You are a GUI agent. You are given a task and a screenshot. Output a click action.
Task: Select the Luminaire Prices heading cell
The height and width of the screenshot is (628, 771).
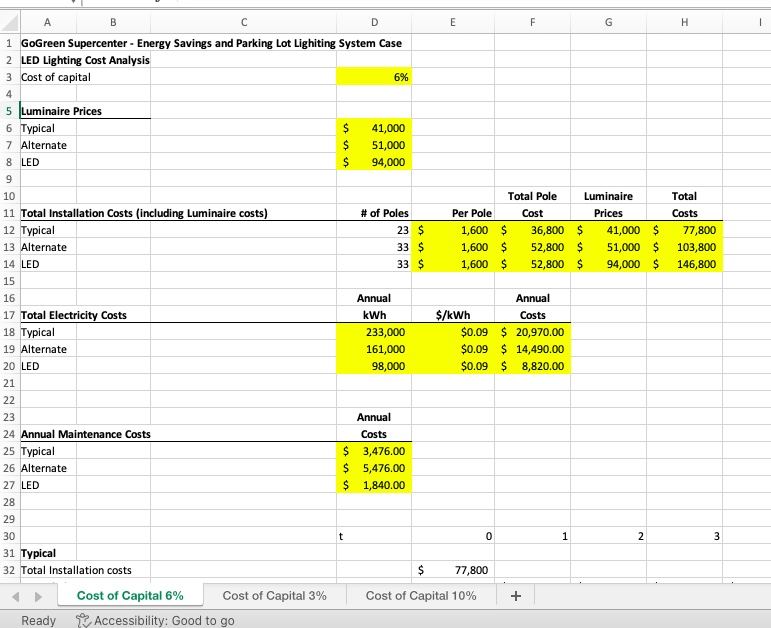[61, 111]
